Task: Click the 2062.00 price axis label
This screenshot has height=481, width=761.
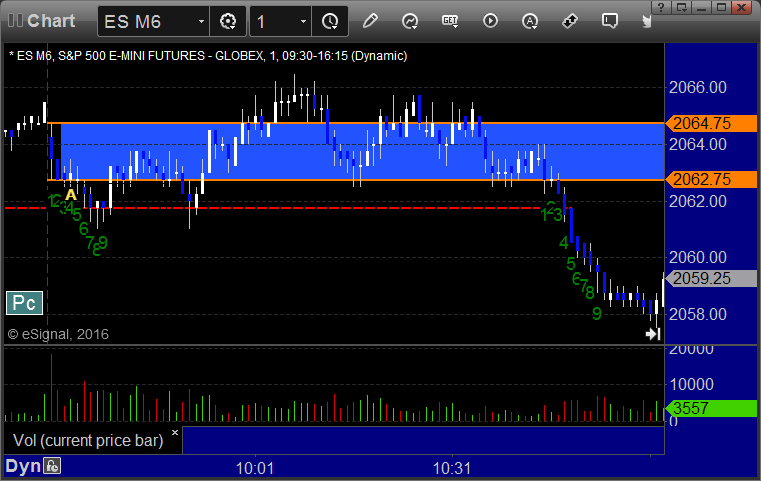Action: [x=697, y=201]
